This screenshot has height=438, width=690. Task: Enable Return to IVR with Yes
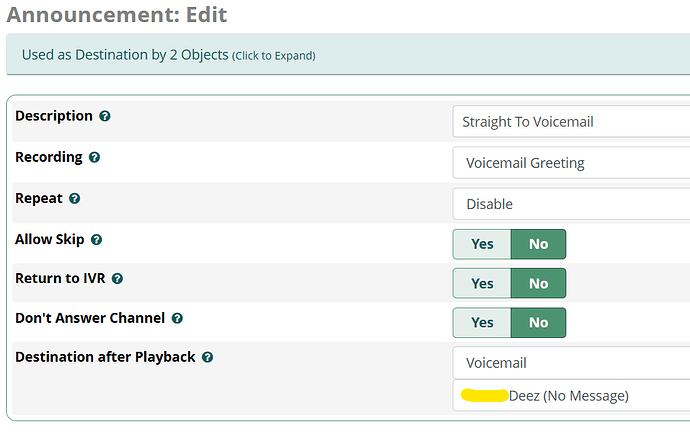482,283
